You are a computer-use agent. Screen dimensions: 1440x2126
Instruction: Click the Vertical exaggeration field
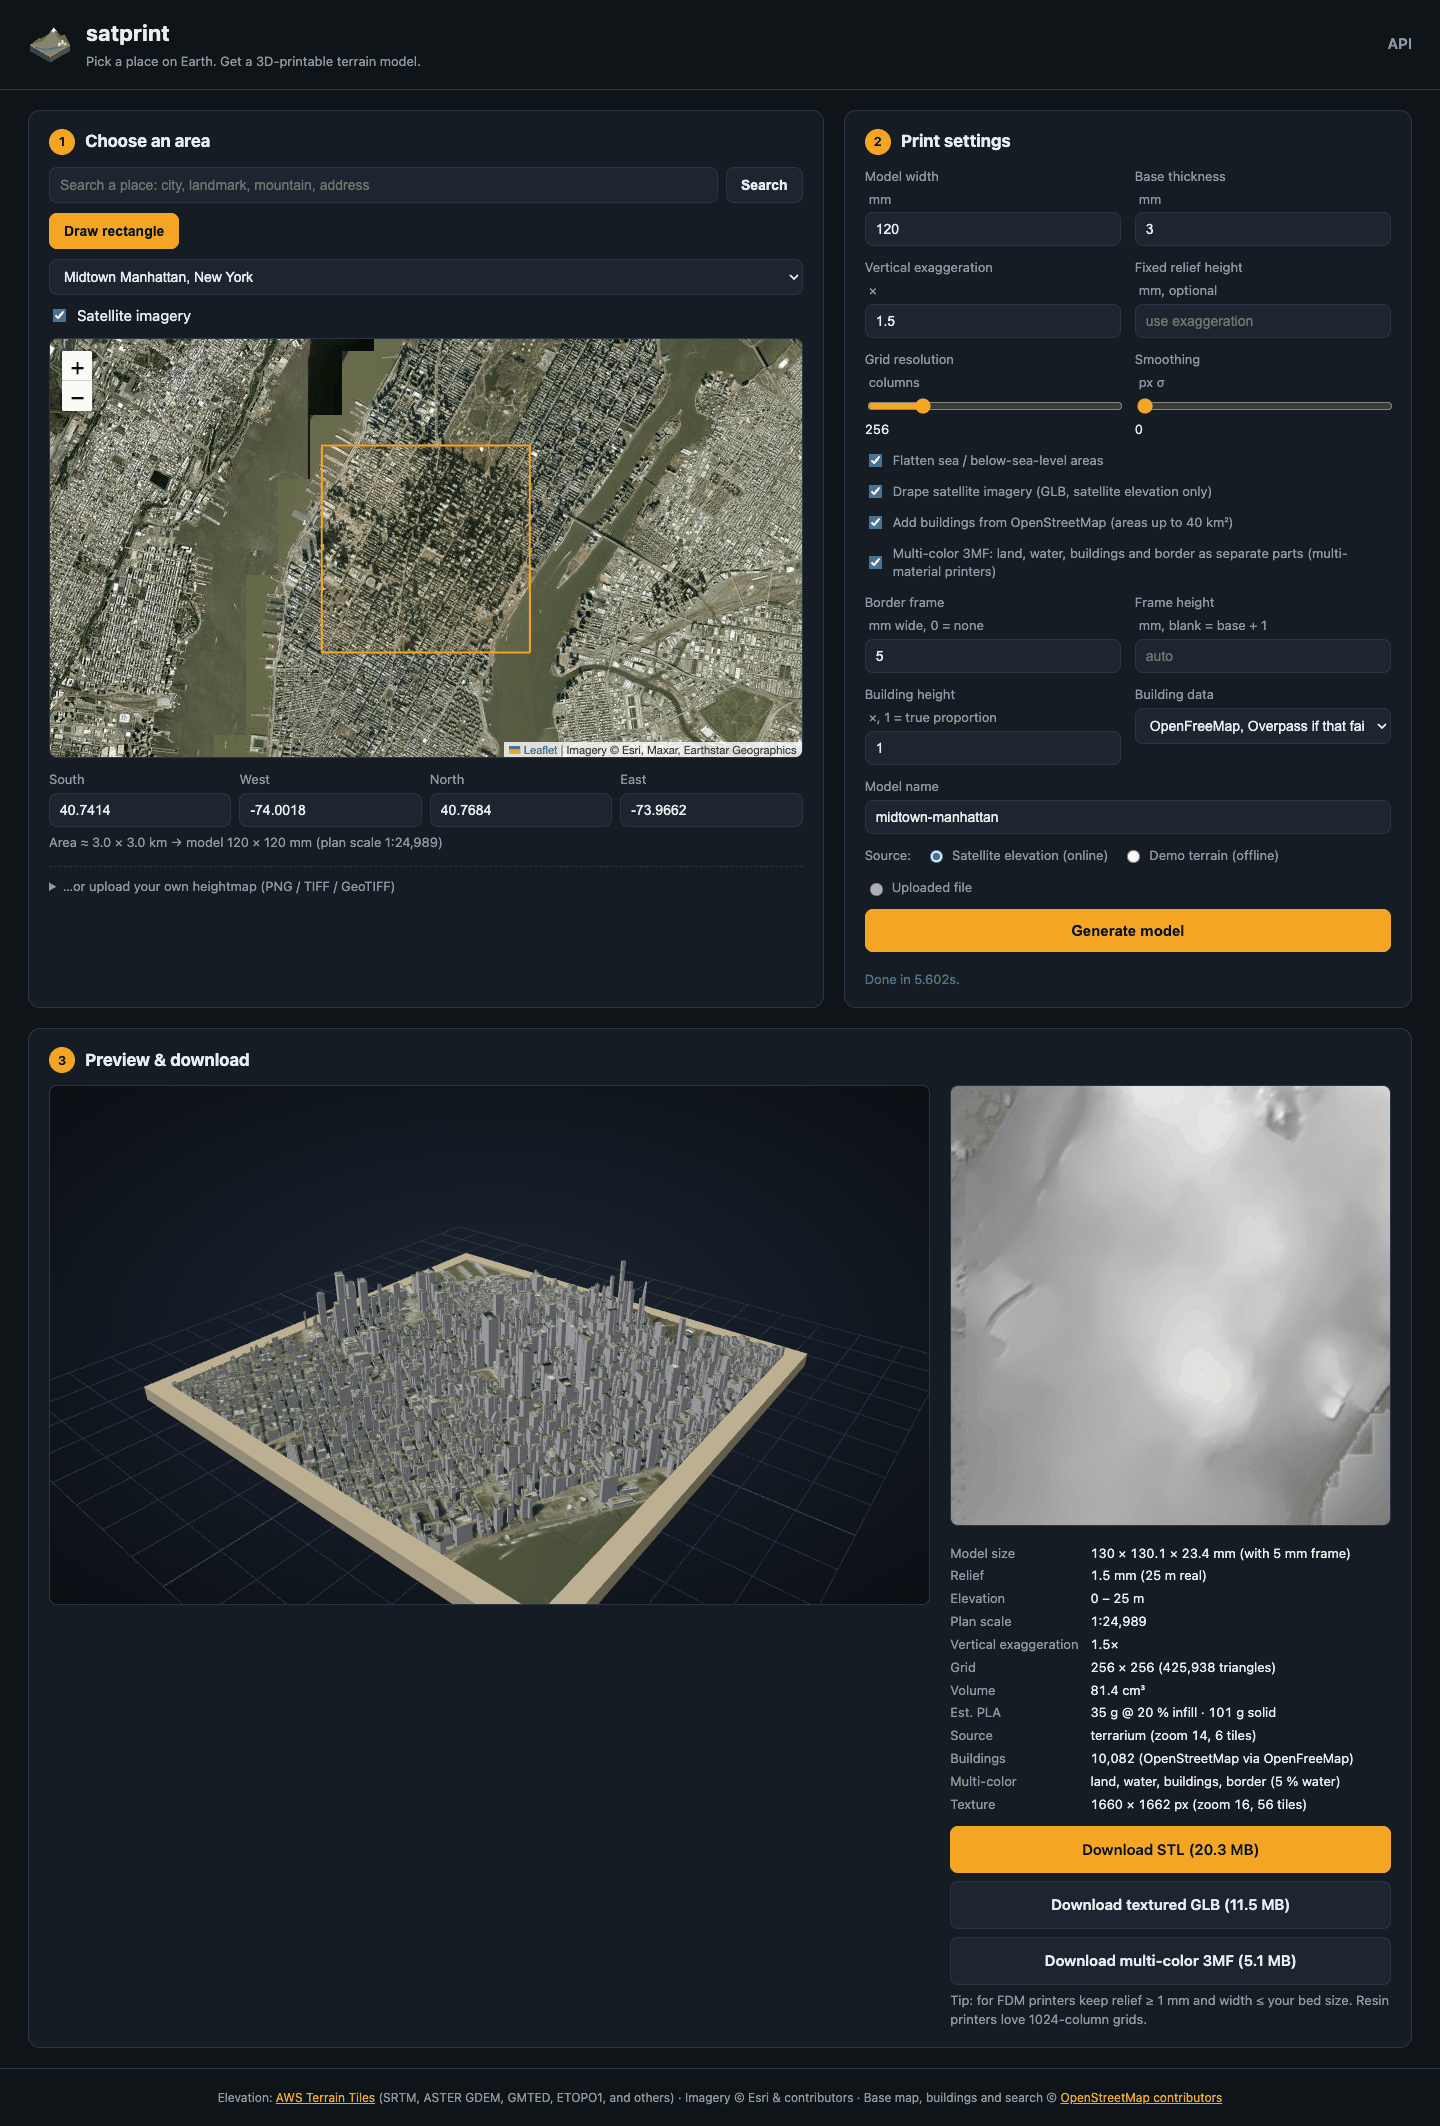tap(992, 321)
